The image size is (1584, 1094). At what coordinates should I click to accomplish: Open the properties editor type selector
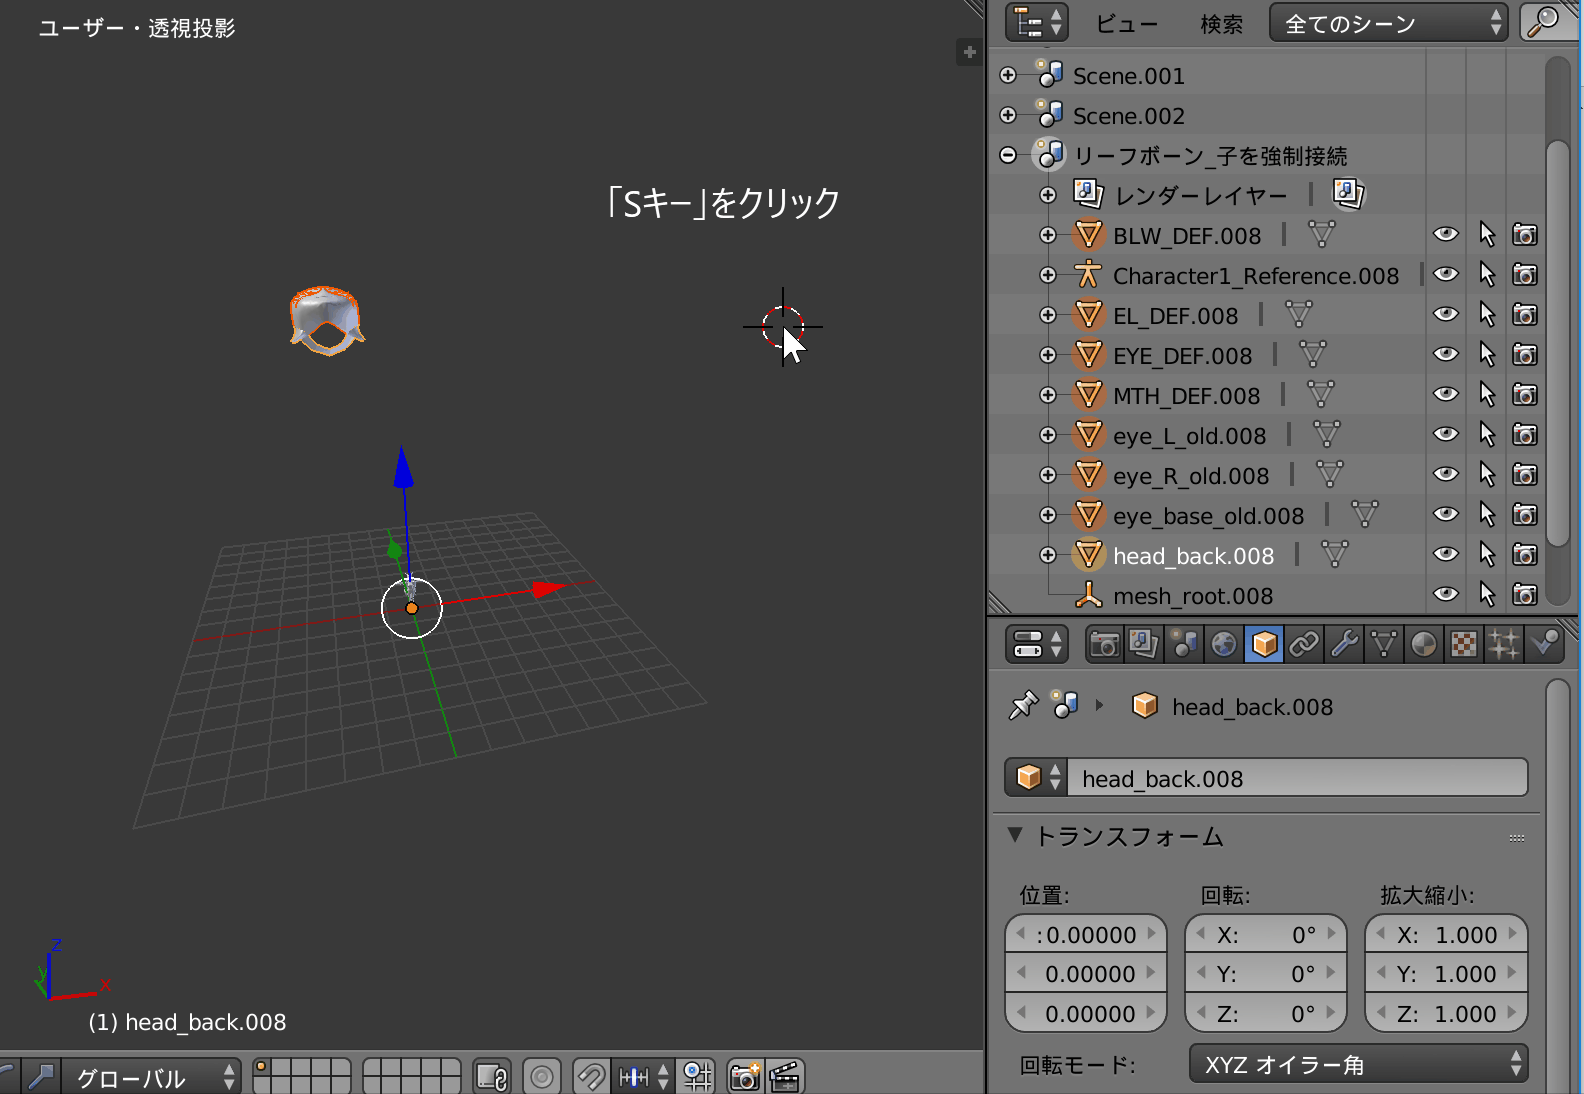click(x=1036, y=644)
